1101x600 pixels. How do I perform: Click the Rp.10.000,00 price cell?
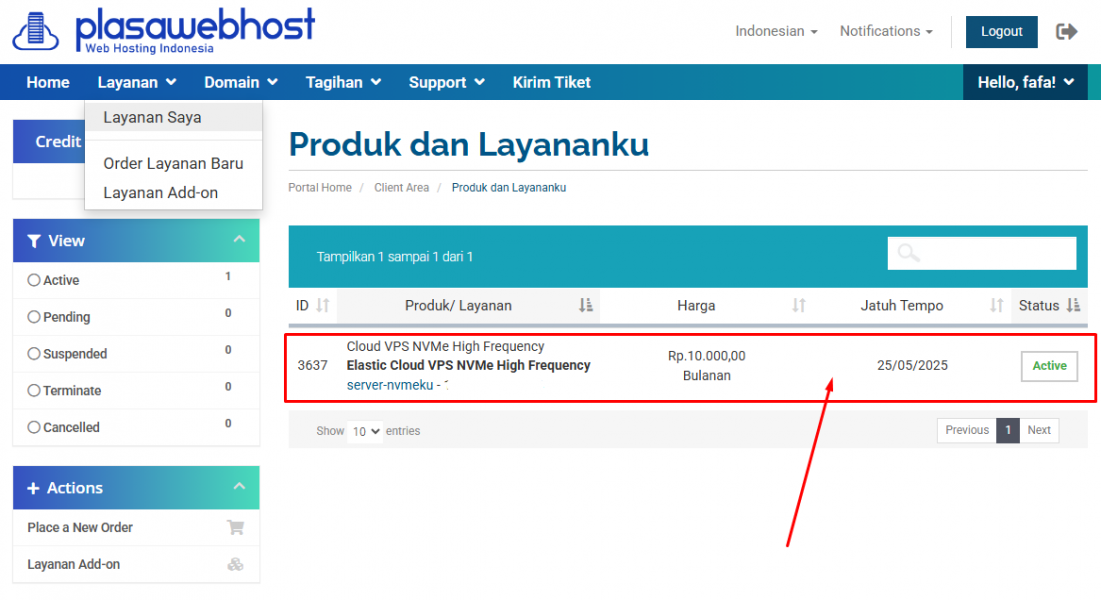point(706,356)
